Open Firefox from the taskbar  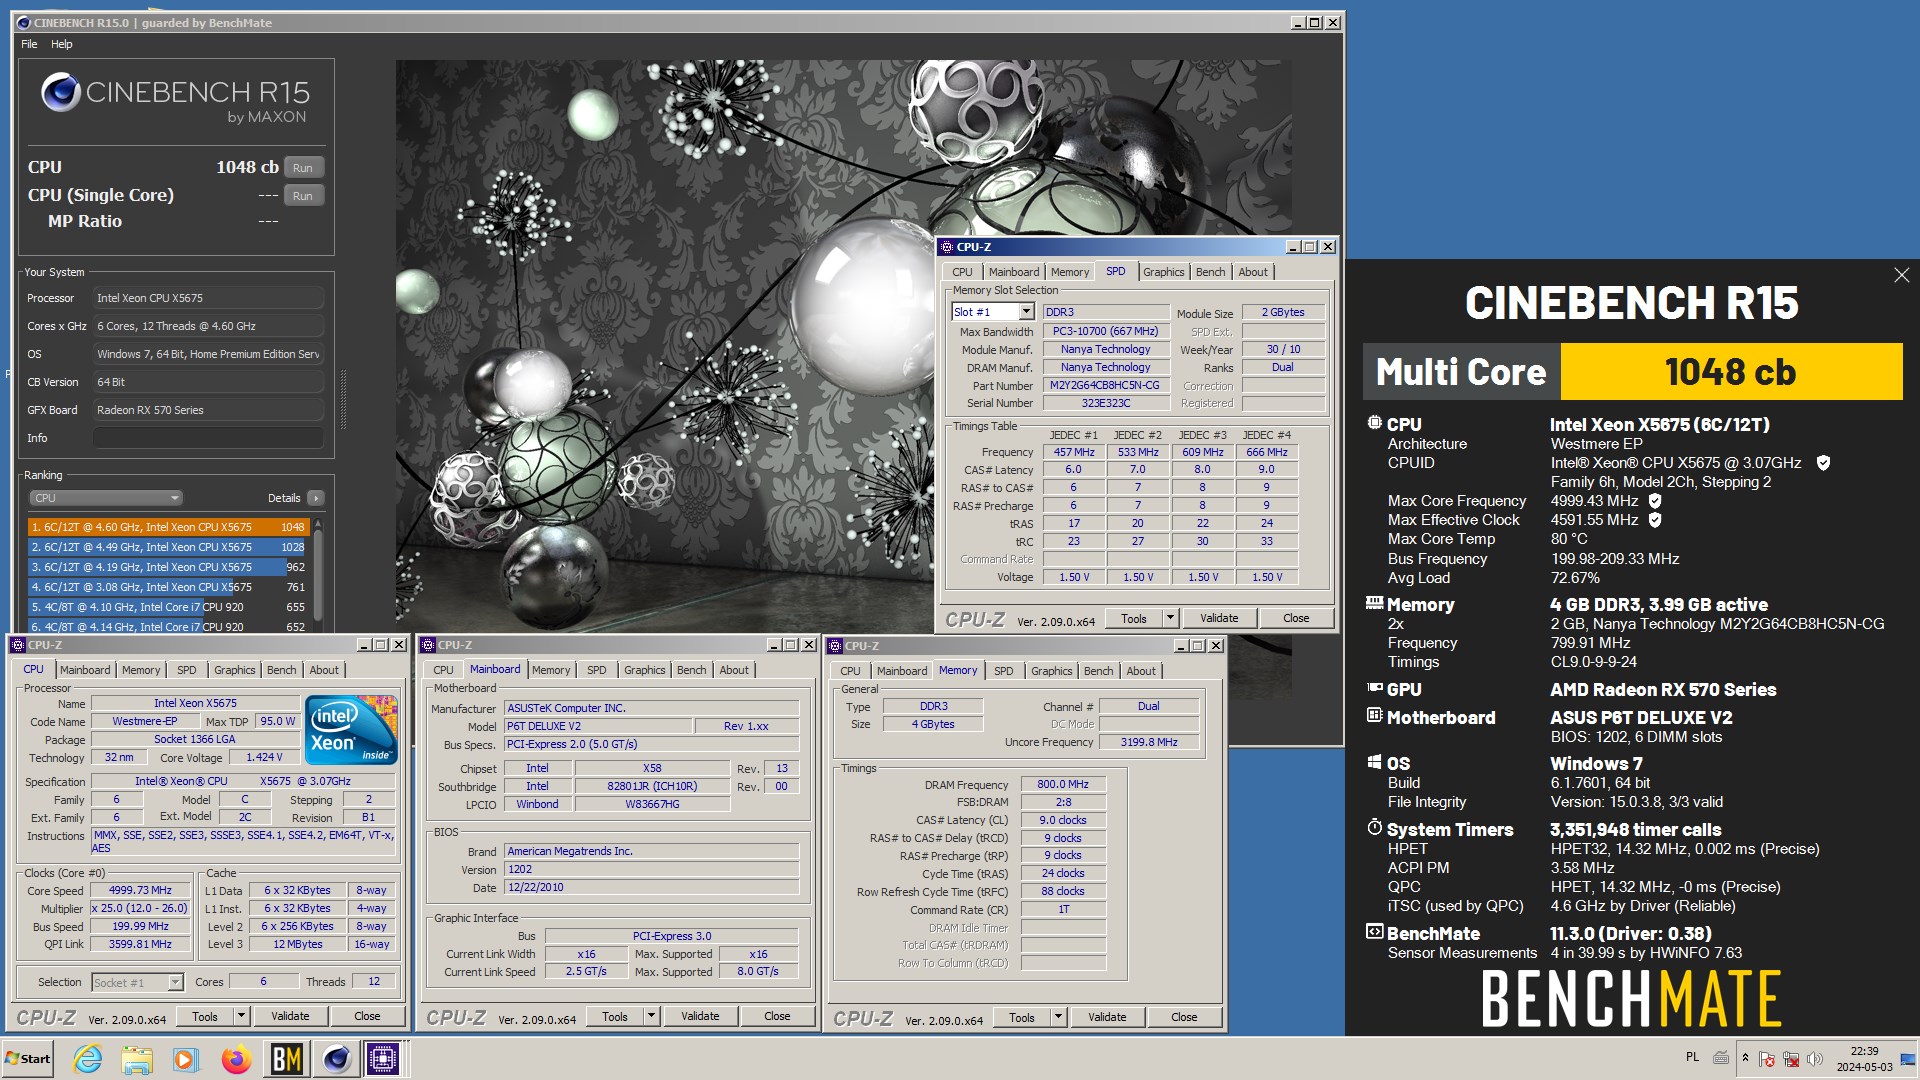click(236, 1059)
